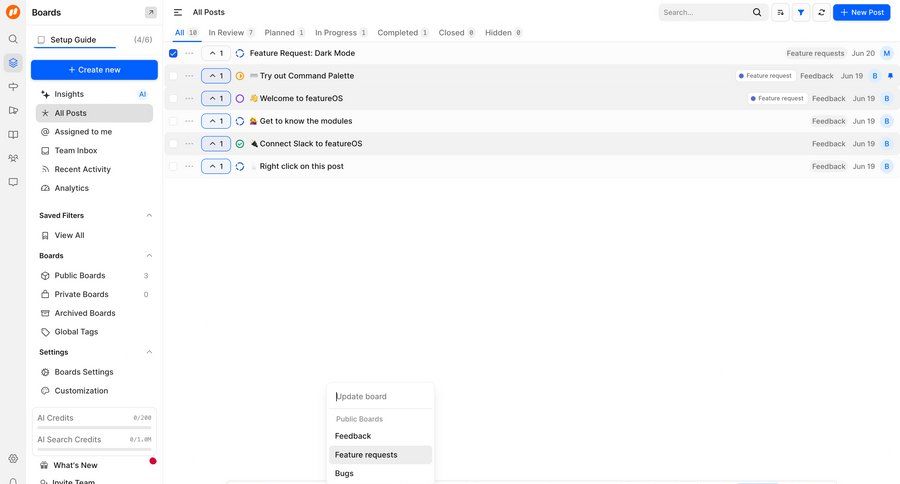Click status icon of Try out Command Palette

tap(240, 76)
